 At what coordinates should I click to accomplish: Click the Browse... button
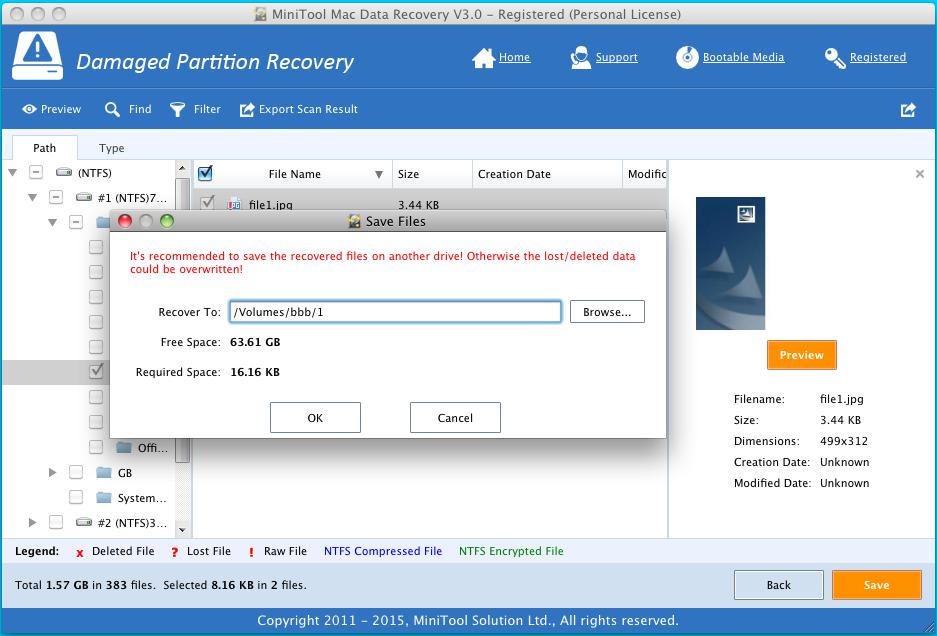pos(607,312)
